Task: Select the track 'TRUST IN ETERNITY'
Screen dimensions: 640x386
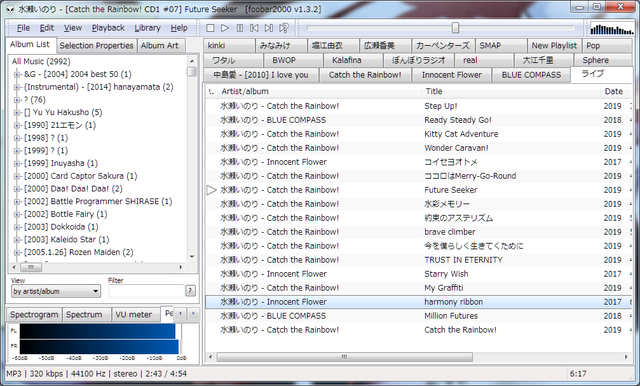Action: [418, 260]
